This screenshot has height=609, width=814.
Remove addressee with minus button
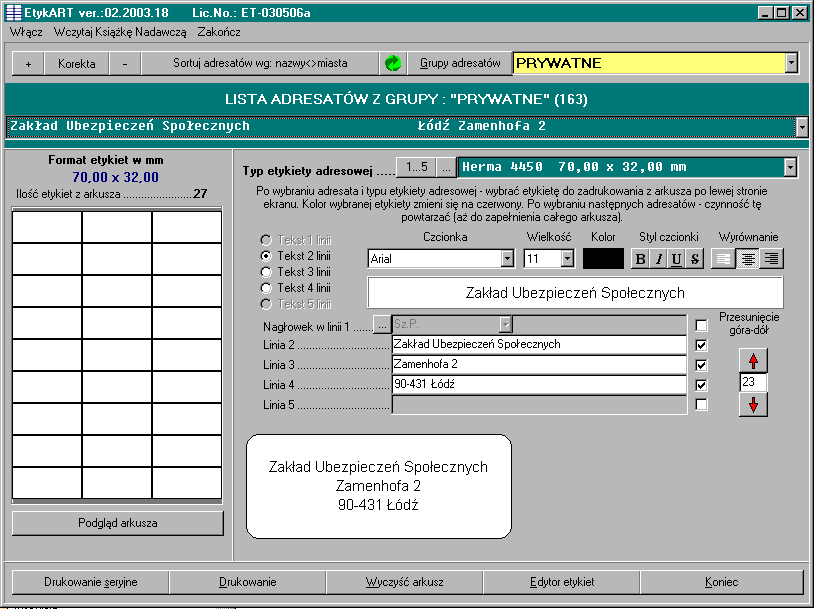click(125, 64)
